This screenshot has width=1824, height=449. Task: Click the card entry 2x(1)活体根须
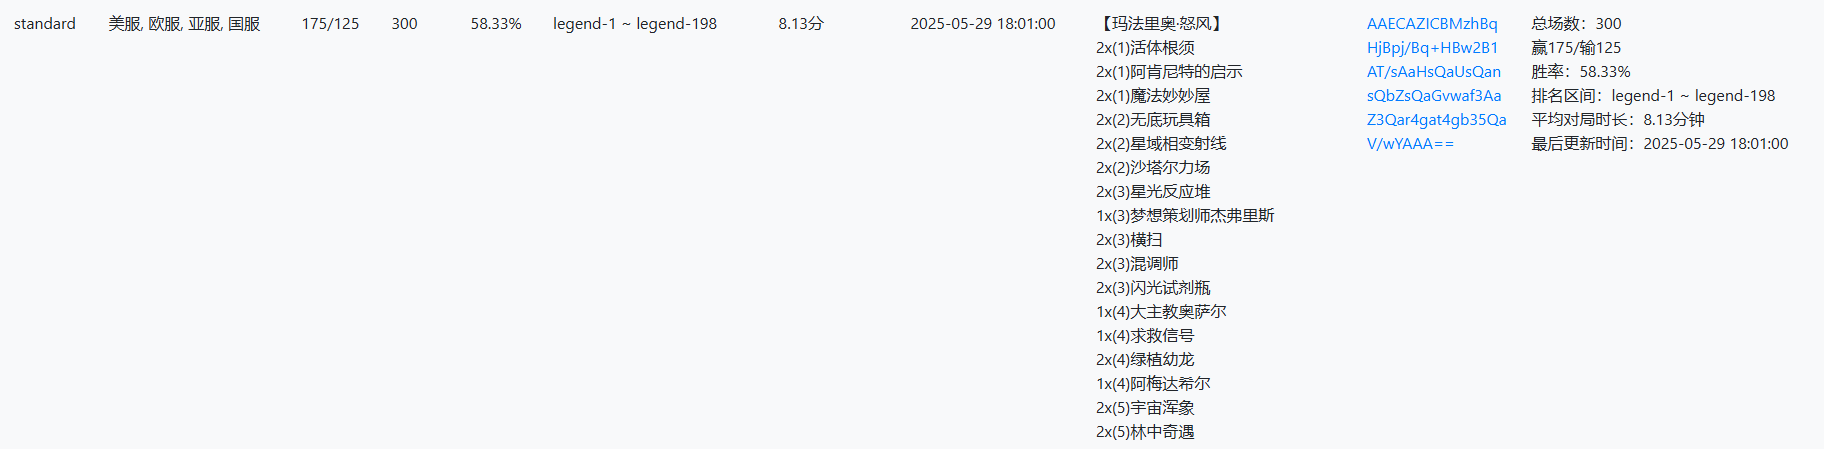1145,48
